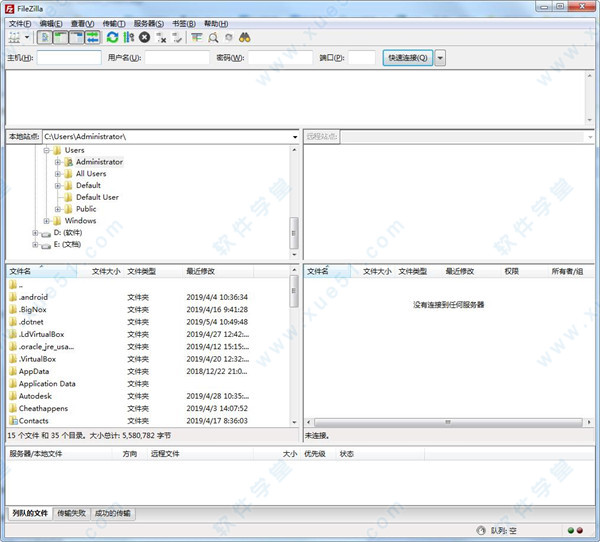Expand the Default tree node
This screenshot has width=600, height=542.
[x=57, y=186]
